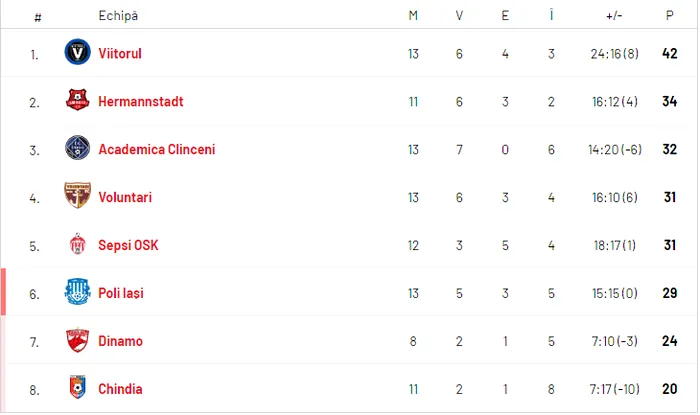
Task: Sort table by the P points column
Action: click(x=669, y=16)
